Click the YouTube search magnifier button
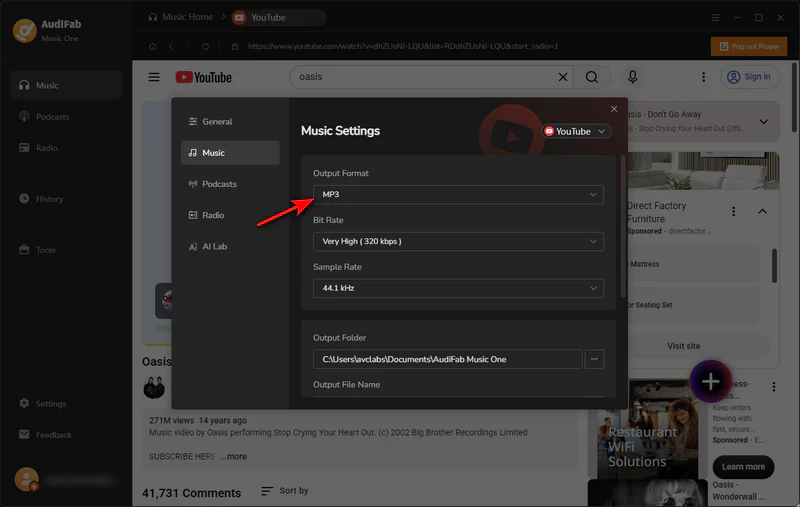Screen dimensions: 800x507 (x=592, y=77)
